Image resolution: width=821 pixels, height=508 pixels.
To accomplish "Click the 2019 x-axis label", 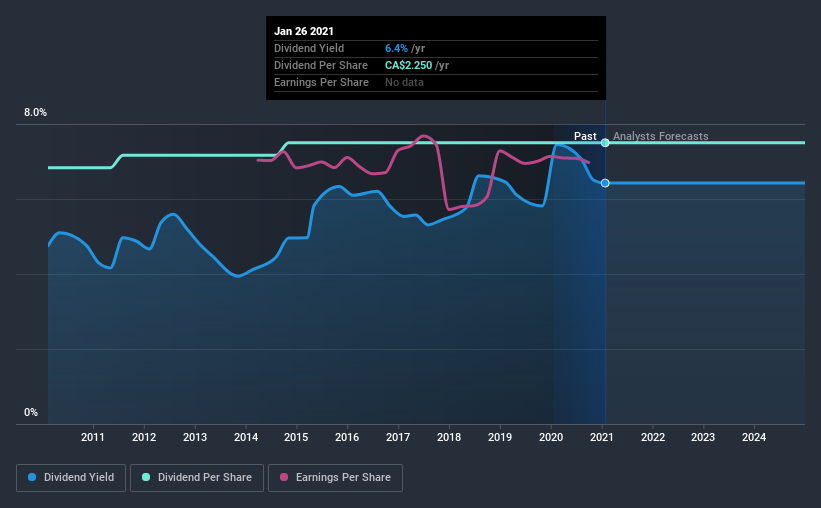I will point(500,437).
